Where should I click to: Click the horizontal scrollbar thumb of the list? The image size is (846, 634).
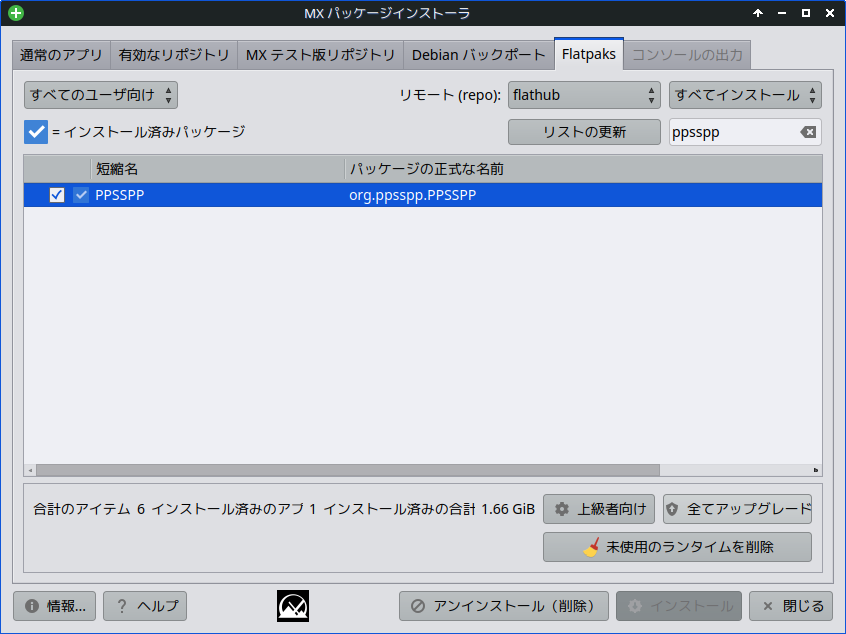pyautogui.click(x=348, y=470)
